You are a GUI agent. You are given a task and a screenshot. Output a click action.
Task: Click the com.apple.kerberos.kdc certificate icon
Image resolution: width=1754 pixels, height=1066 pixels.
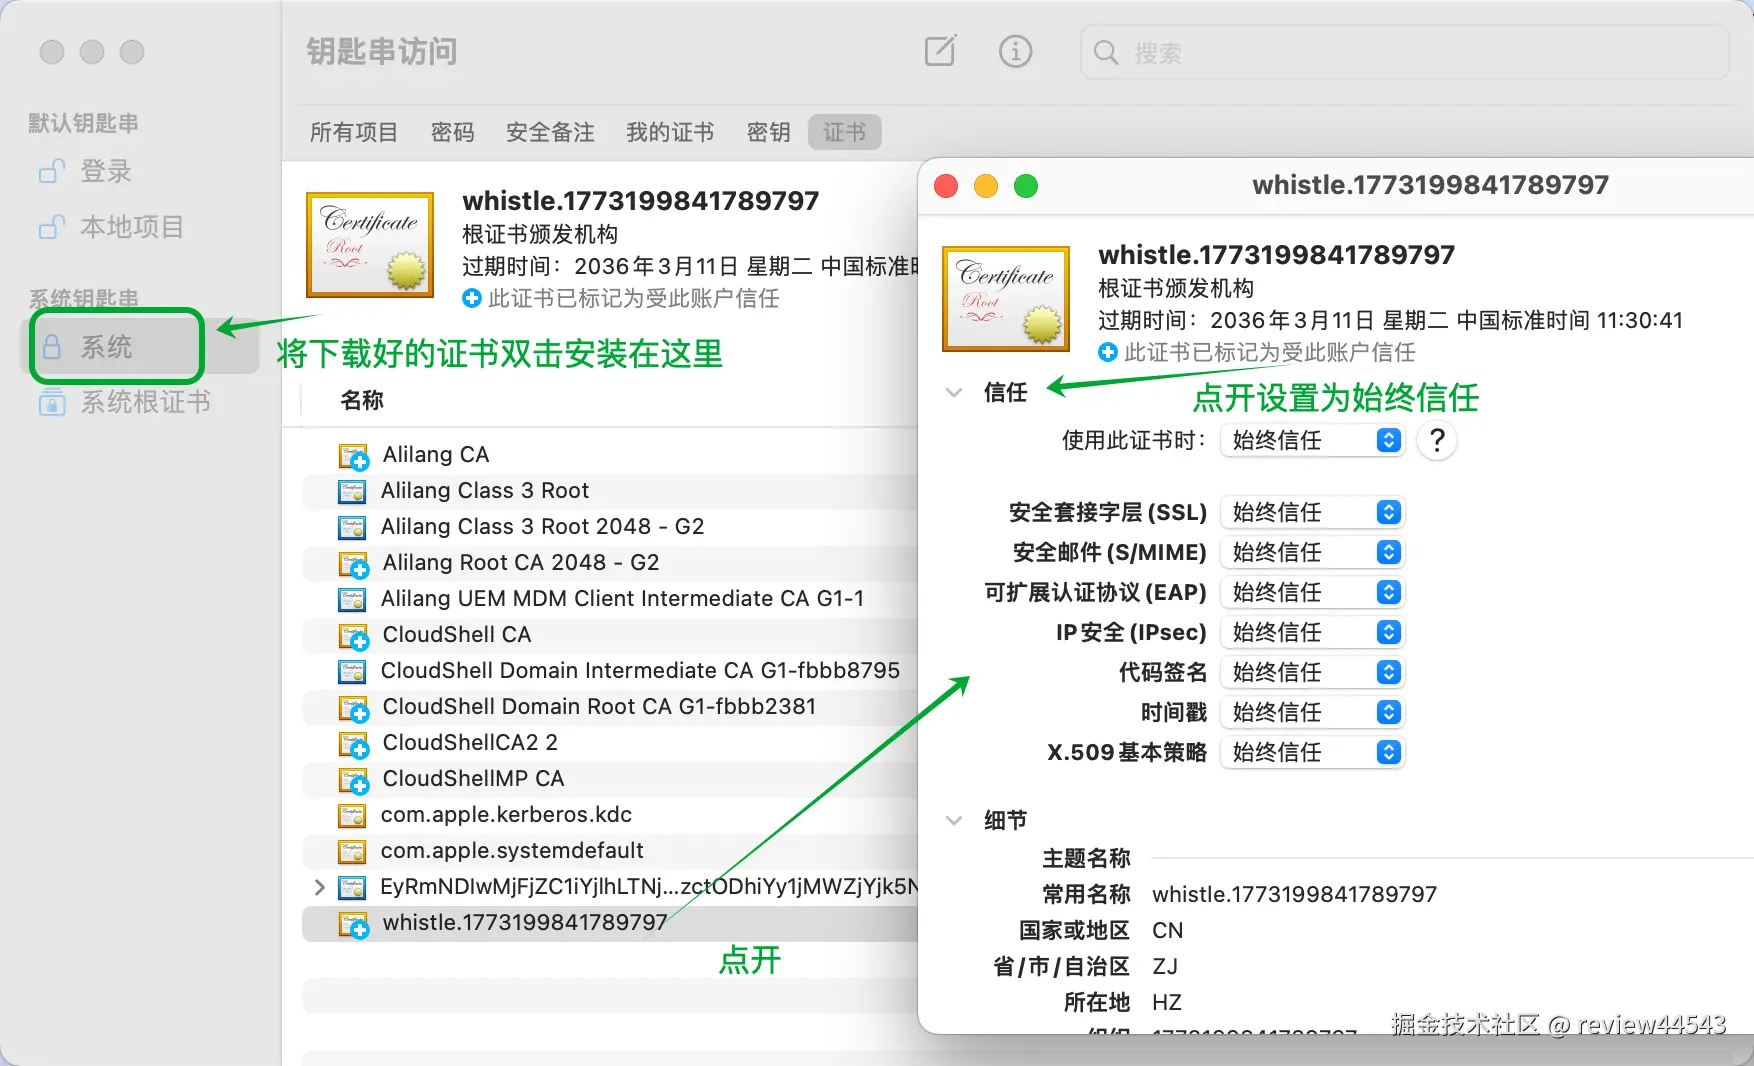point(352,815)
